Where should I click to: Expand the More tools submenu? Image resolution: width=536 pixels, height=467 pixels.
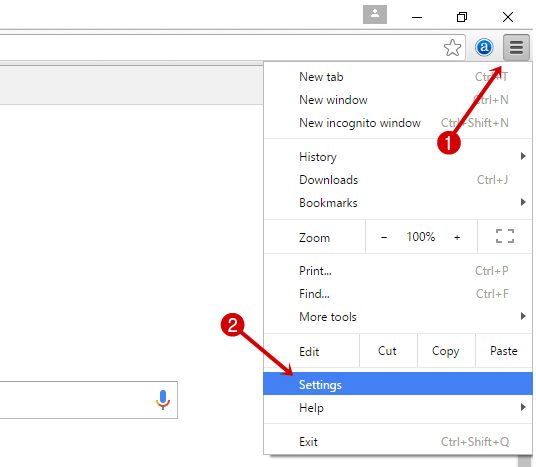[398, 317]
